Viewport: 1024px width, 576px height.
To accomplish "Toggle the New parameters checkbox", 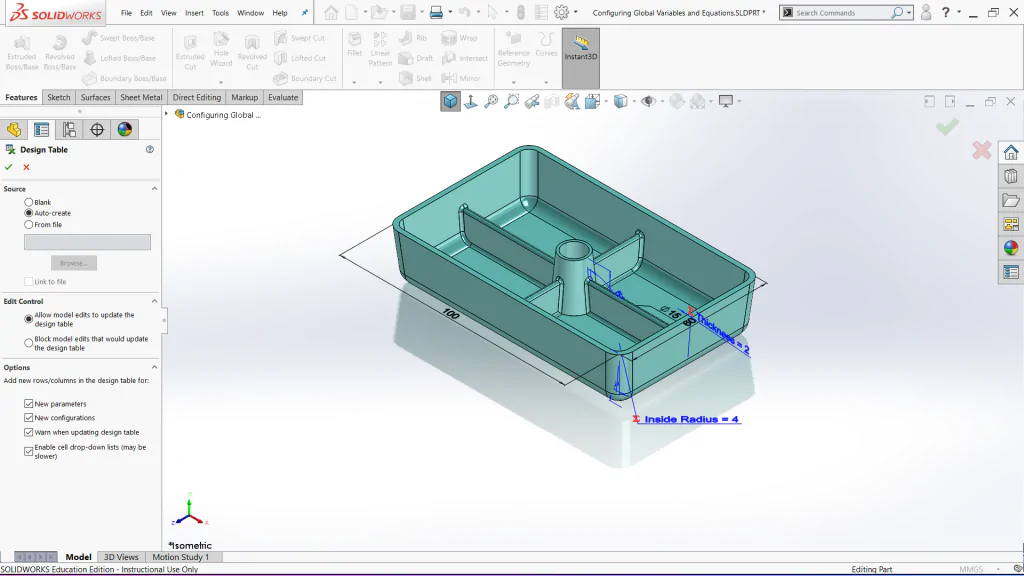I will click(x=29, y=404).
